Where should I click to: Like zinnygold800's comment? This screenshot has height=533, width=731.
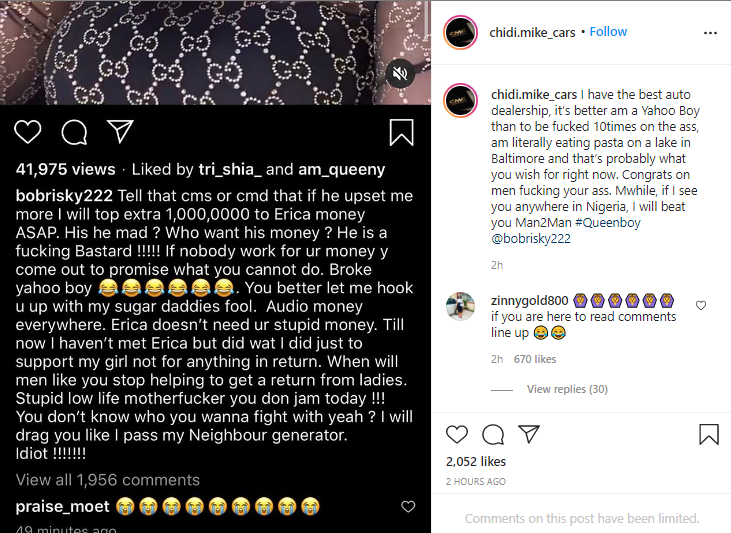click(701, 305)
